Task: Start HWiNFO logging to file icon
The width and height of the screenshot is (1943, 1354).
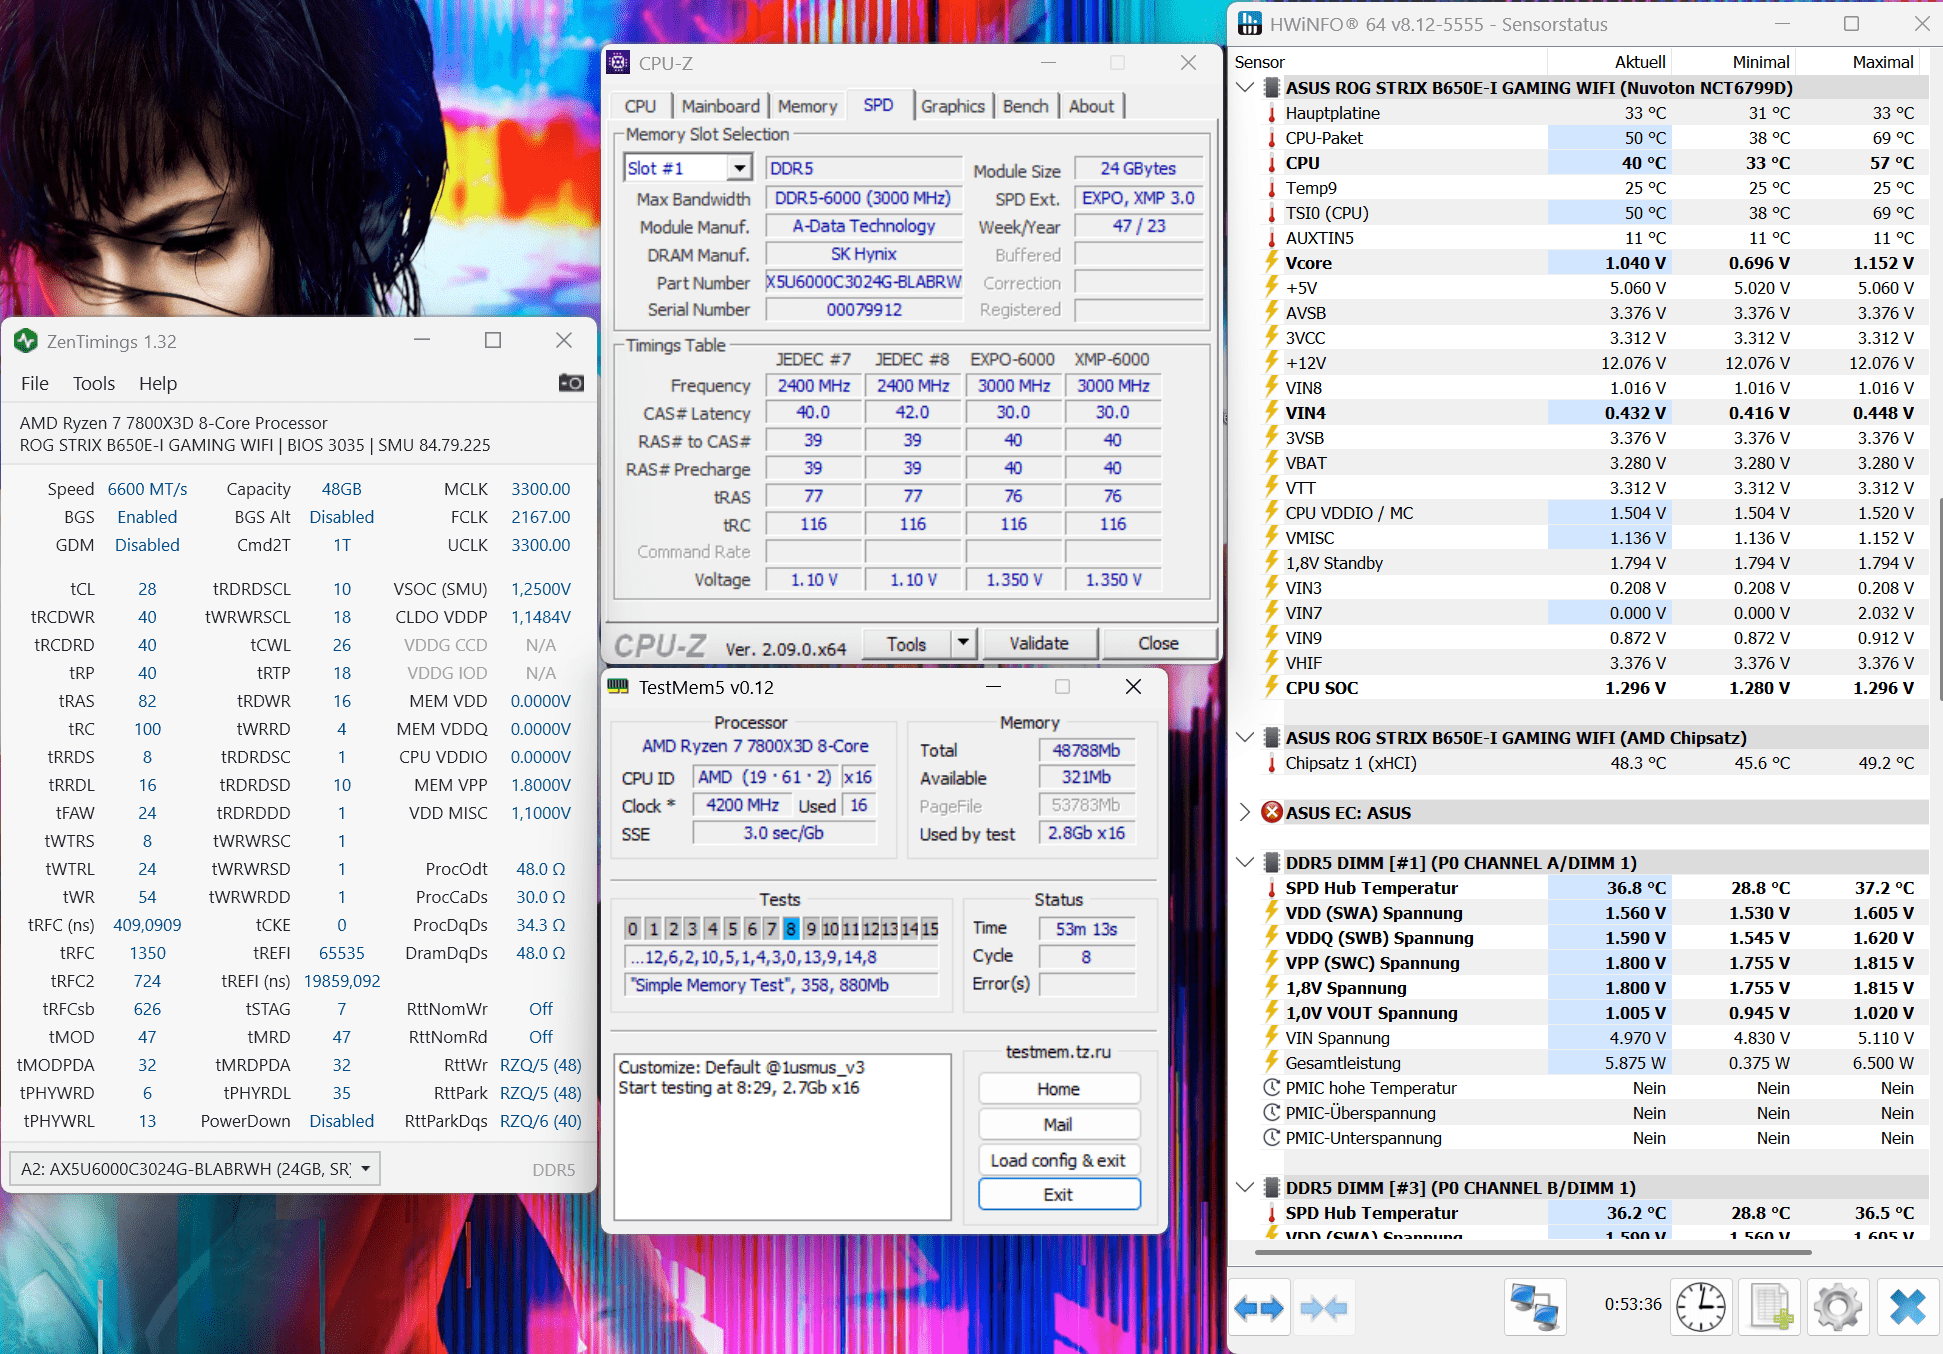Action: click(1770, 1307)
